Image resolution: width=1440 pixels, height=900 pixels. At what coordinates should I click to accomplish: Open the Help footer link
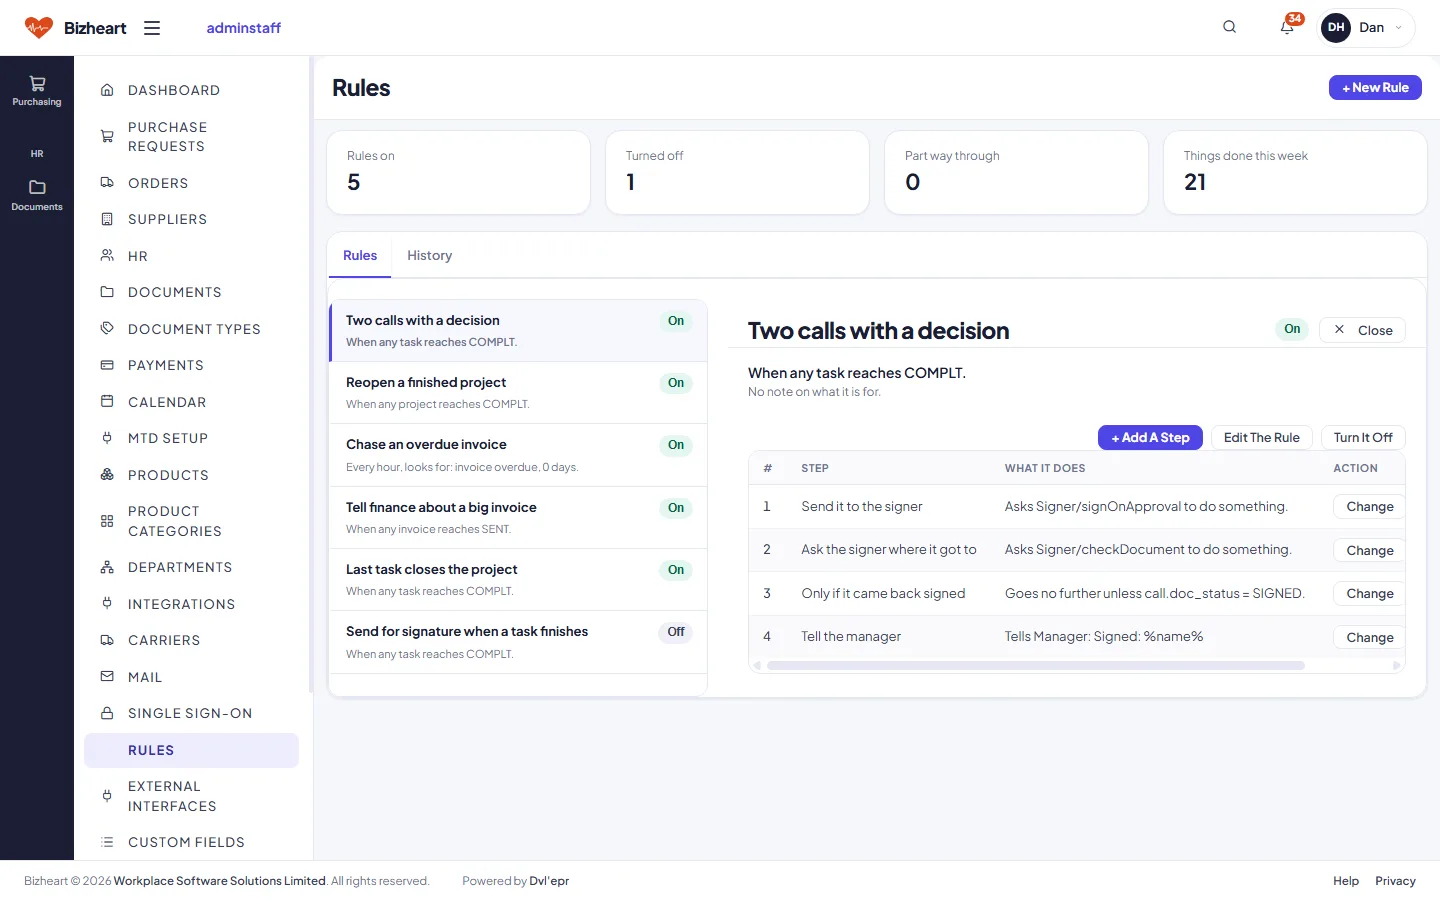[x=1346, y=881]
